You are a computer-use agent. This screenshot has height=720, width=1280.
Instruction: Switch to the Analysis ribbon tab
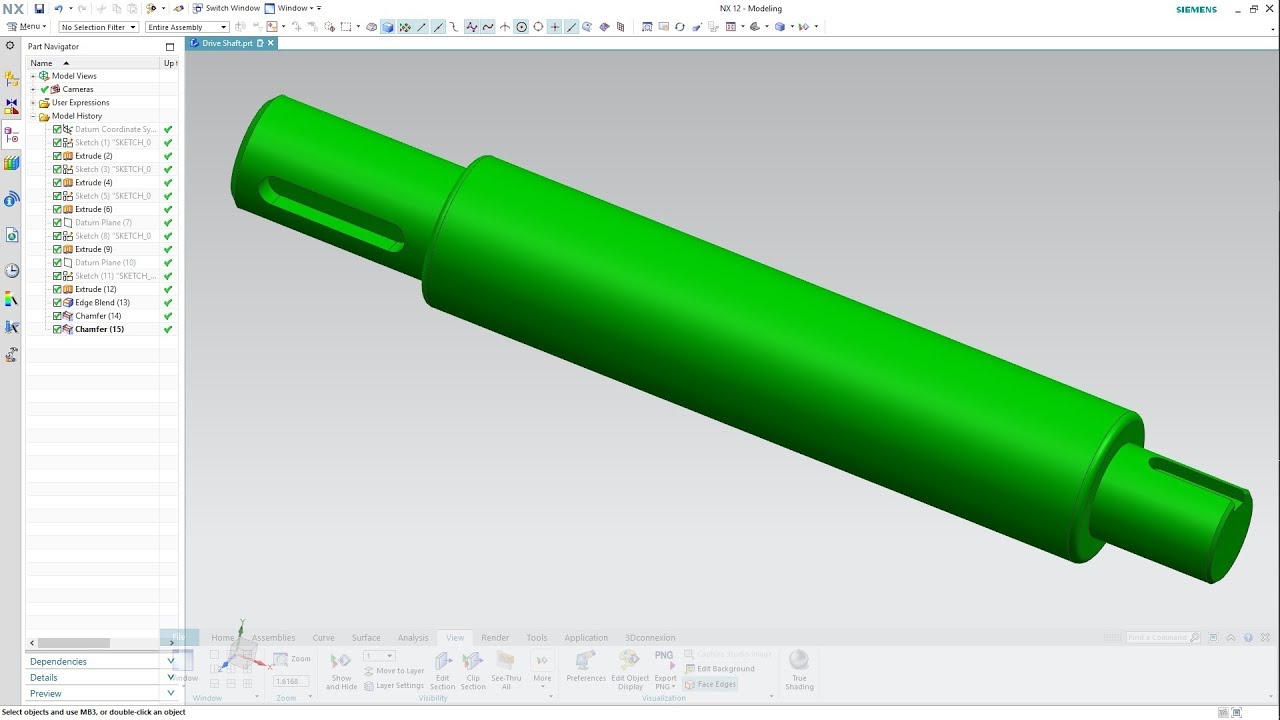click(413, 638)
